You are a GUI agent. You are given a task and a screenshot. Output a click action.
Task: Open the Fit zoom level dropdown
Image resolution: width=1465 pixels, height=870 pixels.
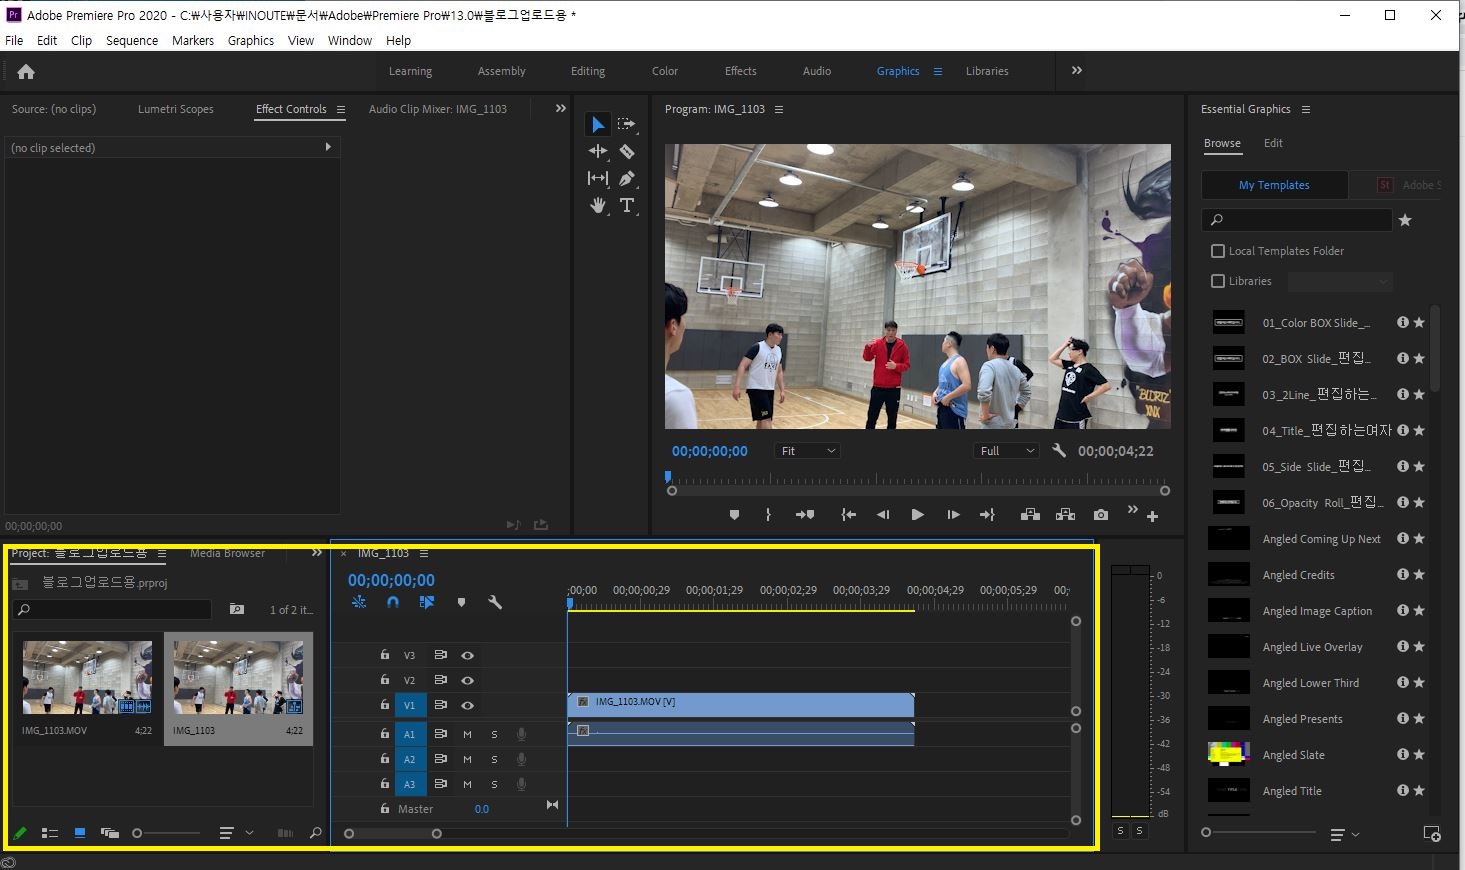click(808, 451)
